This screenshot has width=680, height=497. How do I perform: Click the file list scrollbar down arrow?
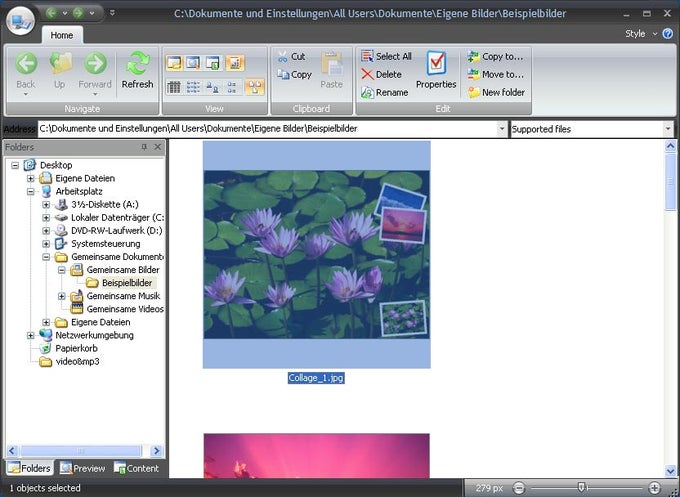[670, 471]
